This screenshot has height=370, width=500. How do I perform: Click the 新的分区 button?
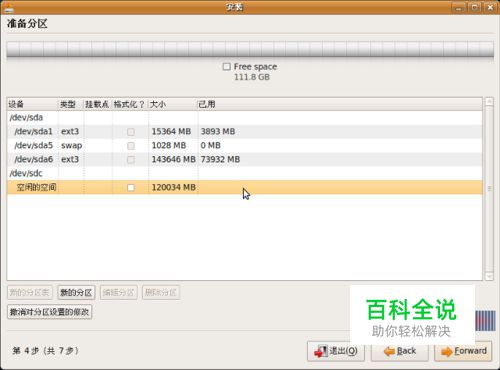tap(76, 293)
